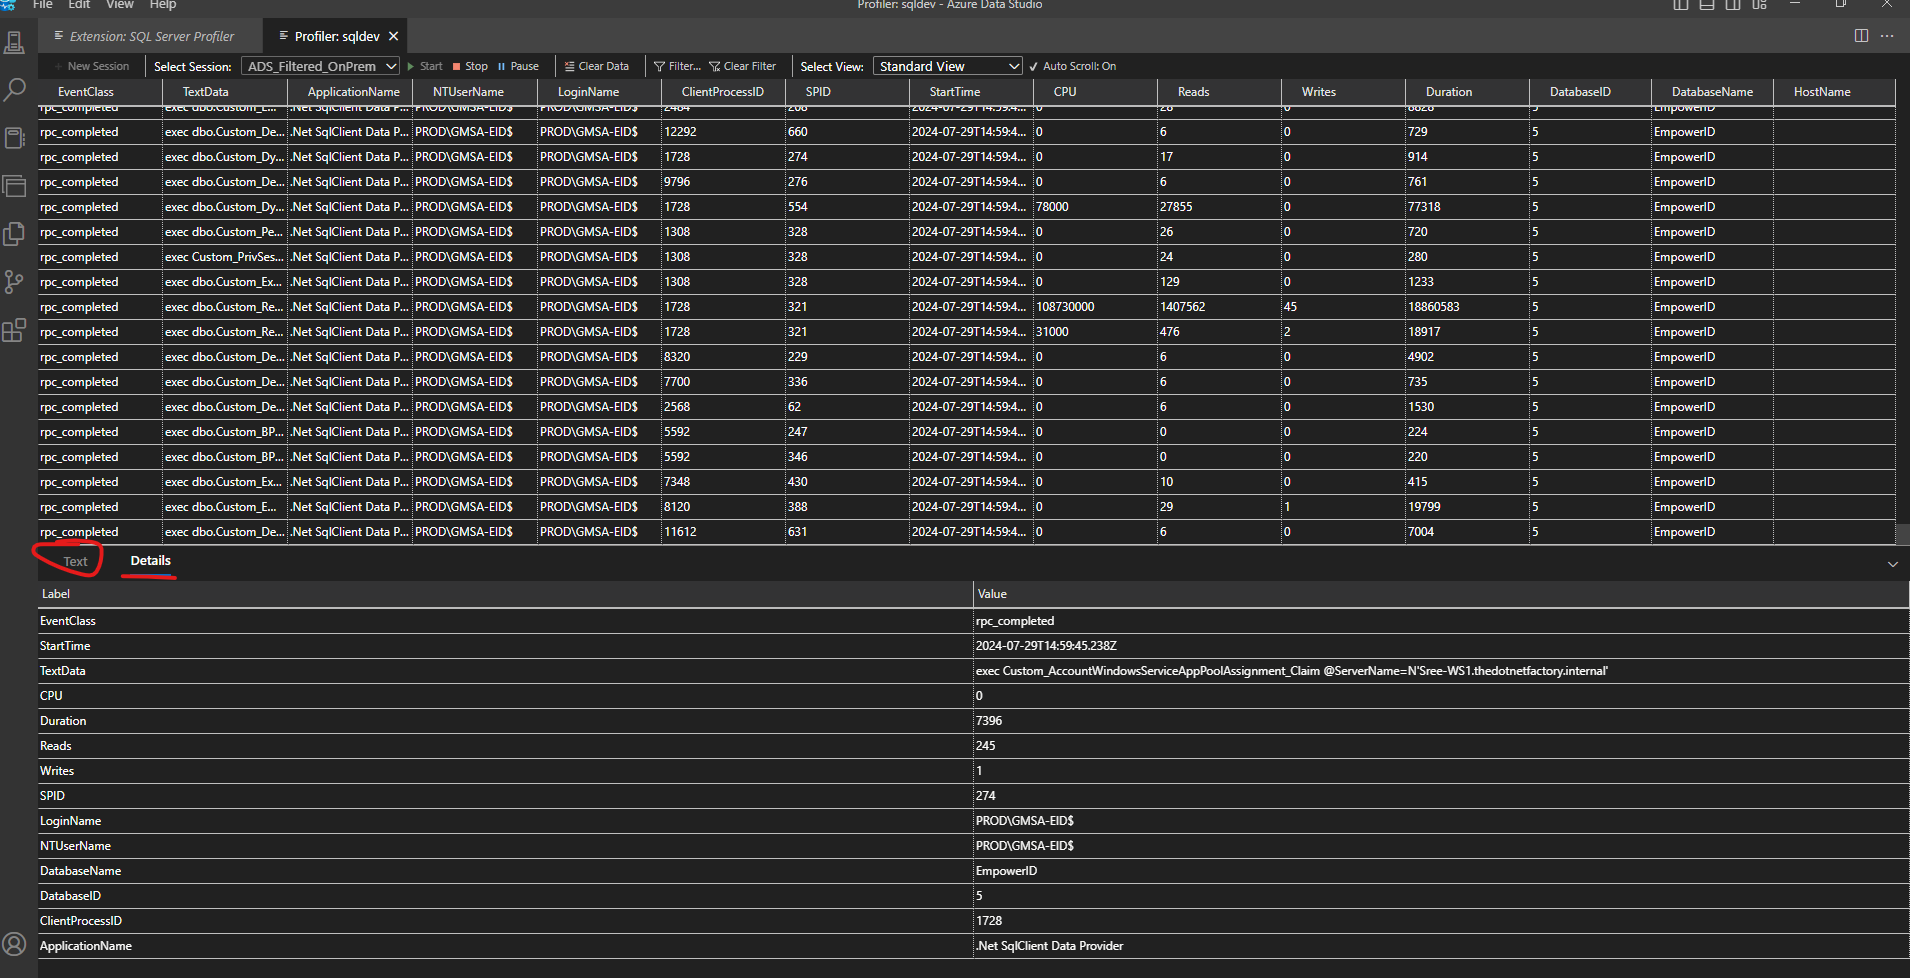The height and width of the screenshot is (978, 1910).
Task: Open the Select View dropdown Standard View
Action: click(x=947, y=66)
